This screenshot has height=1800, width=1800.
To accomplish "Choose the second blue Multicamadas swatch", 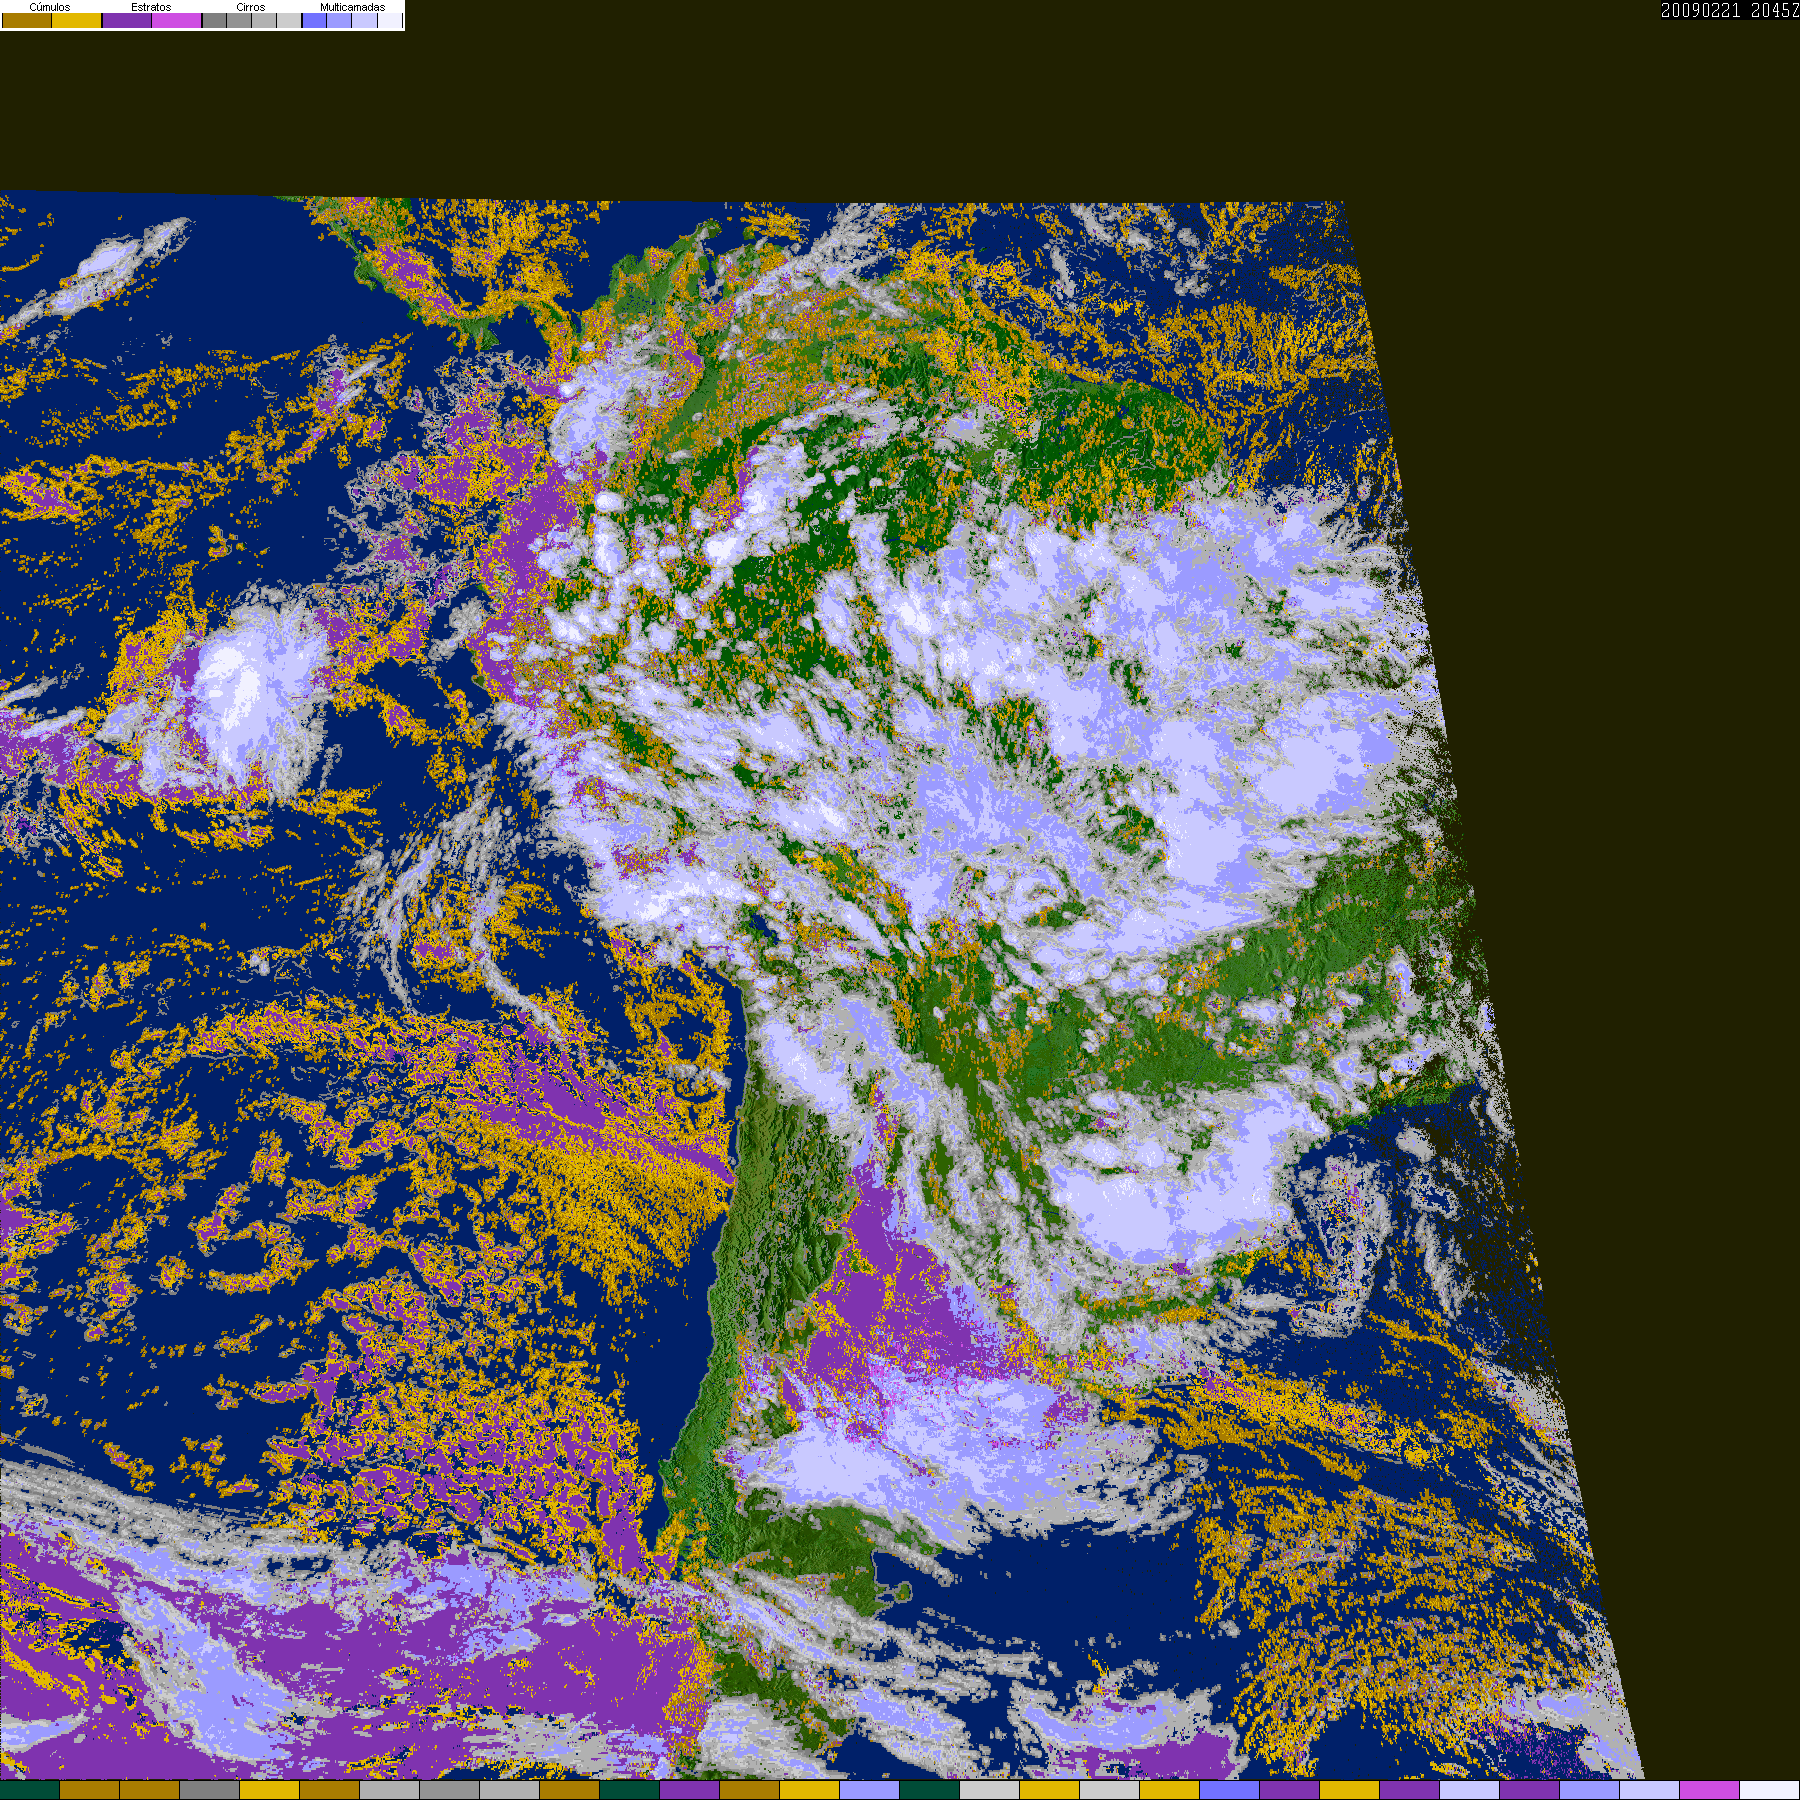I will [339, 20].
